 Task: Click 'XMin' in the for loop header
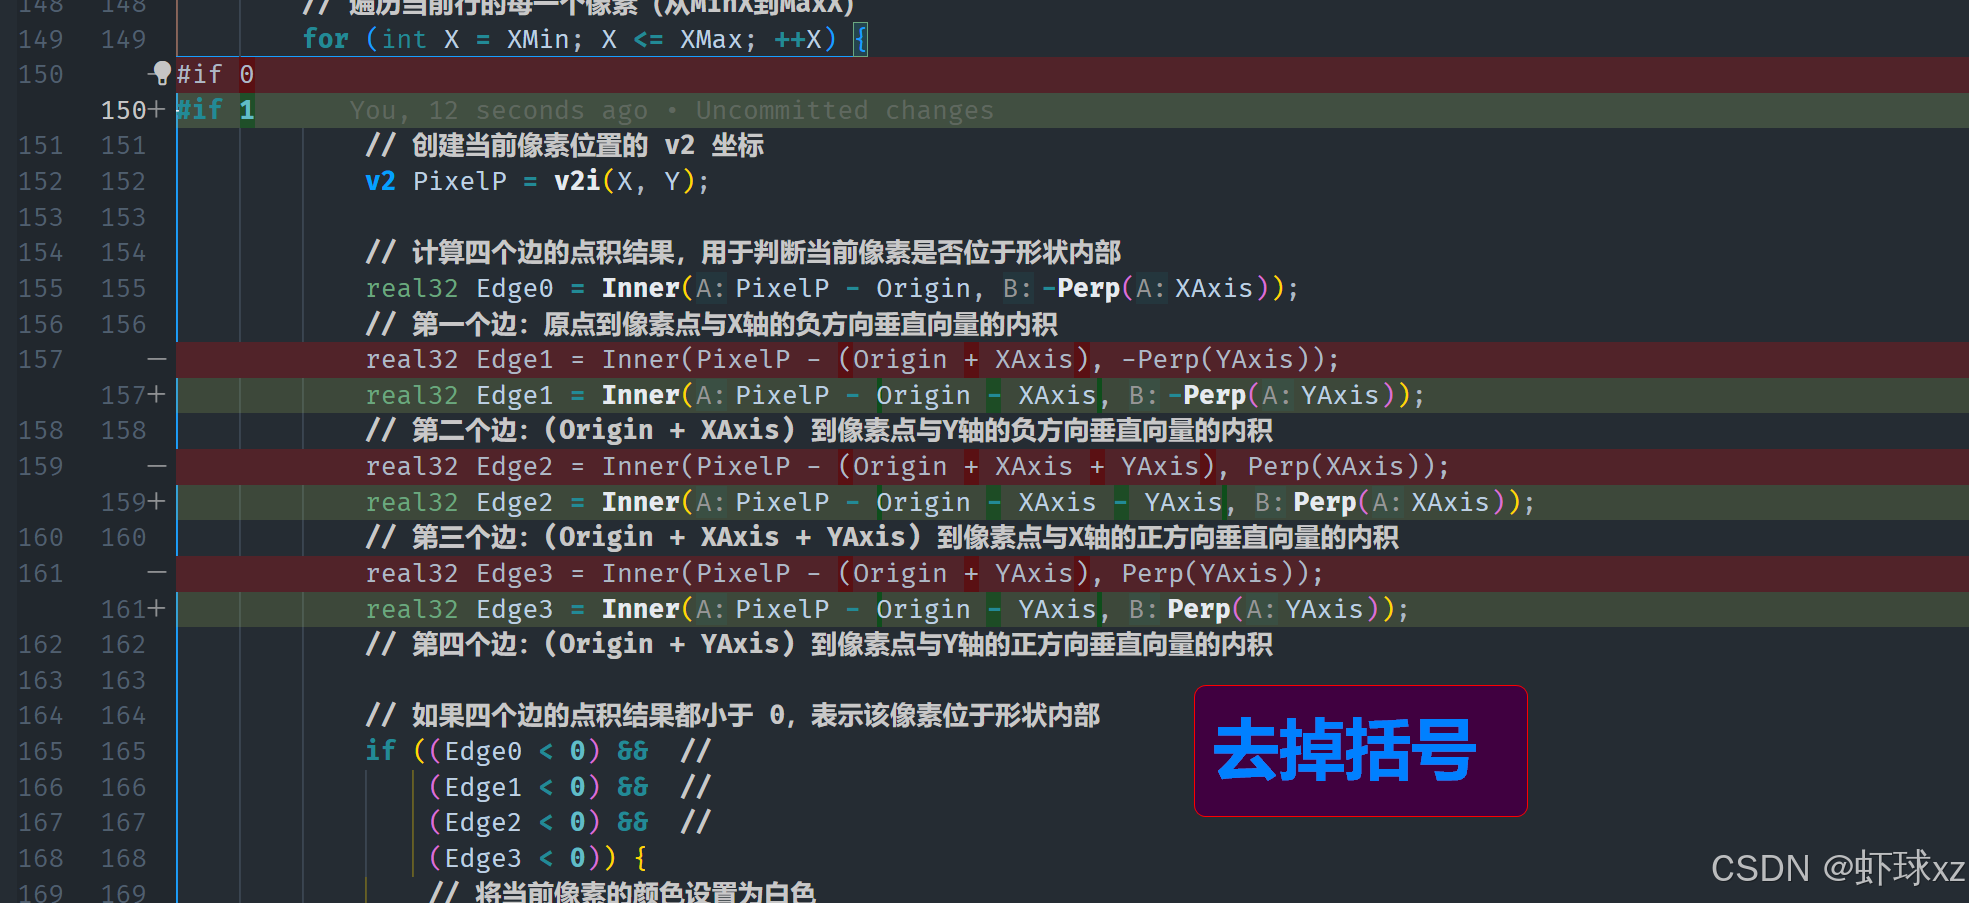tap(537, 39)
